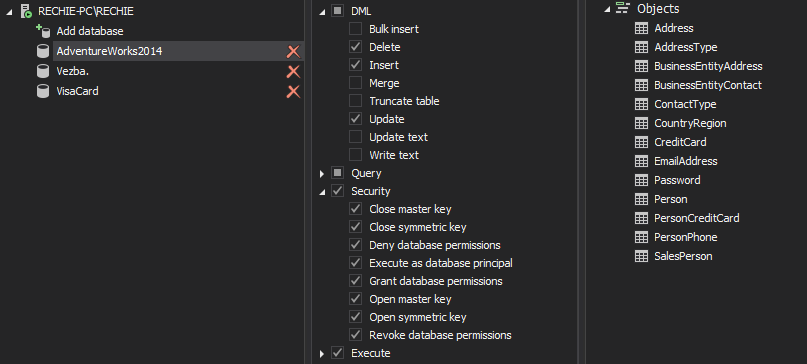807x364 pixels.
Task: Click the Security group label
Action: [371, 191]
